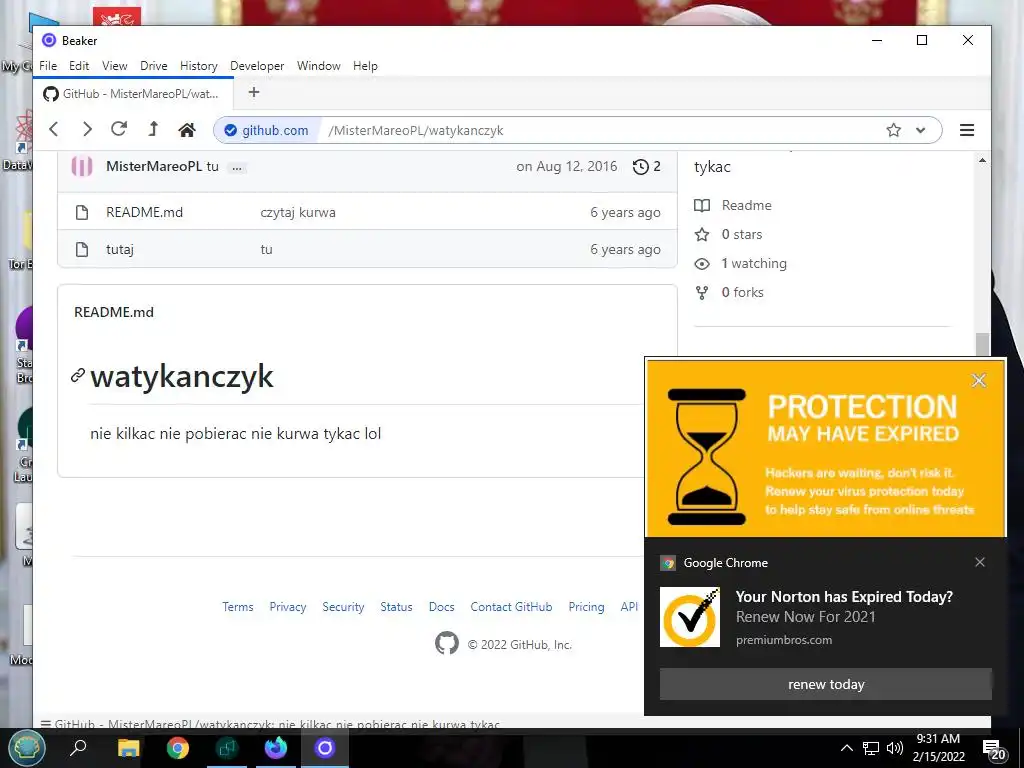Viewport: 1024px width, 768px height.
Task: Open the Firefox-style taskbar browser icon
Action: 276,748
